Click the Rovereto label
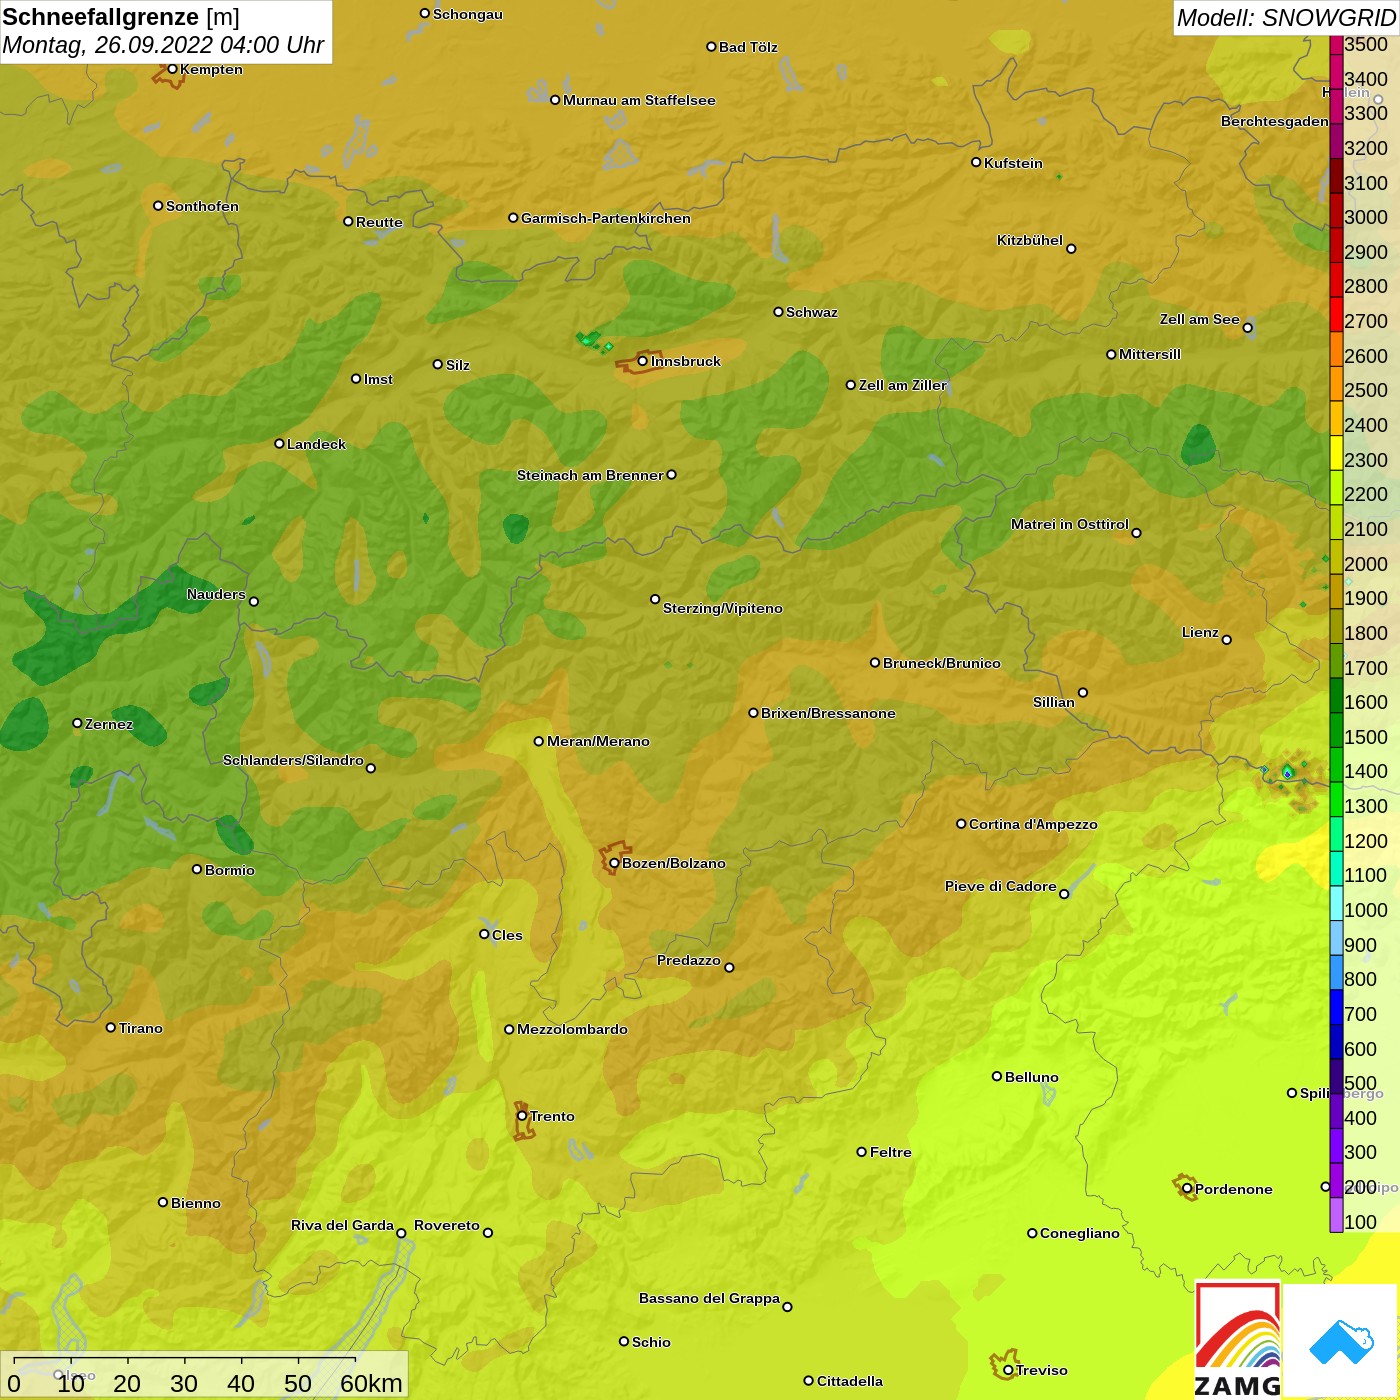The image size is (1400, 1400). coord(447,1225)
